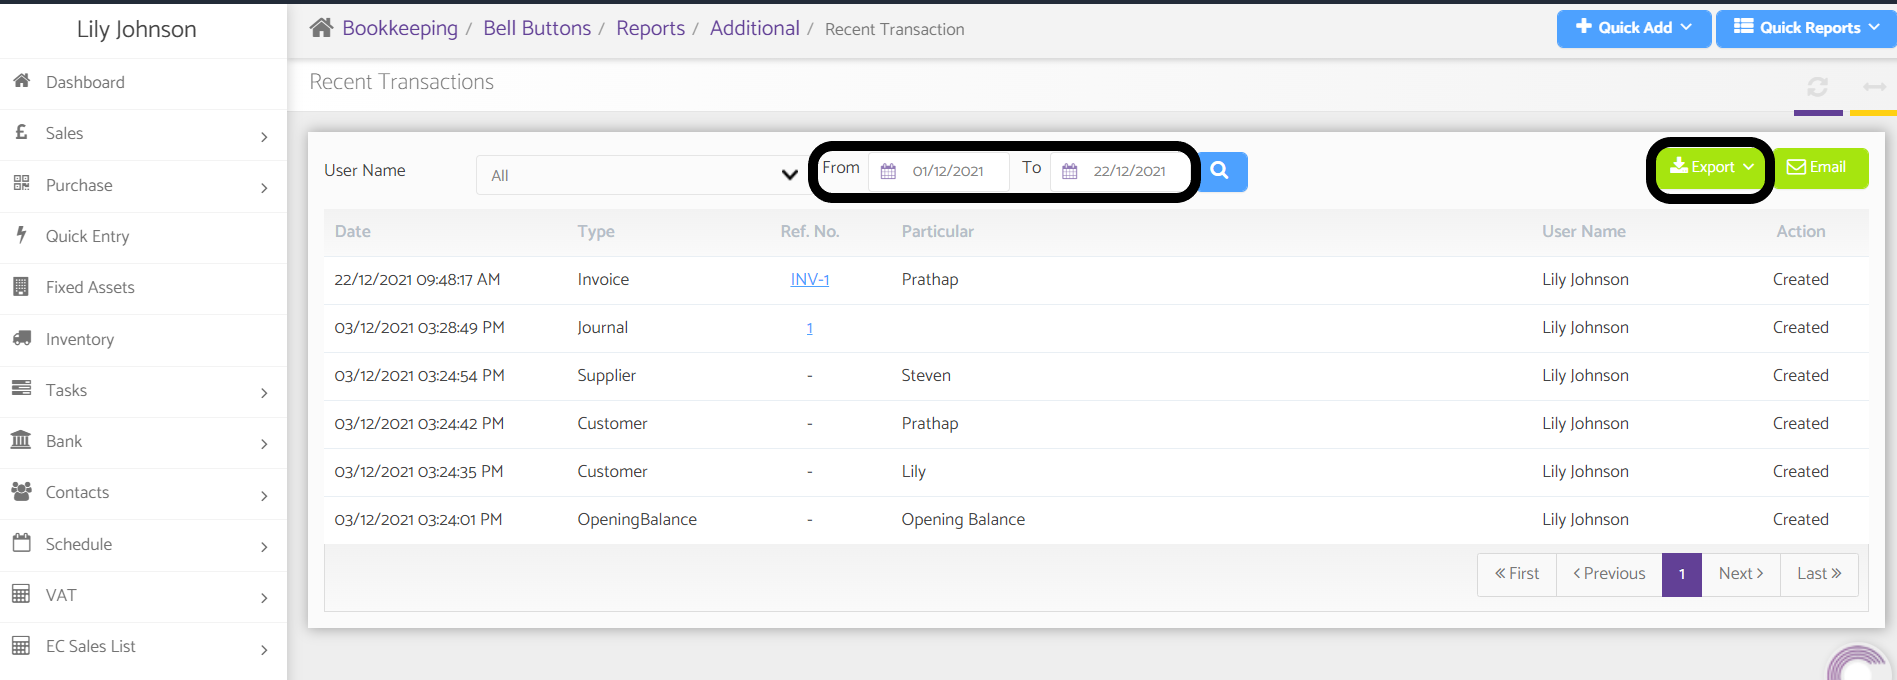Go to First page in pagination
Viewport: 1897px width, 680px height.
[1517, 574]
